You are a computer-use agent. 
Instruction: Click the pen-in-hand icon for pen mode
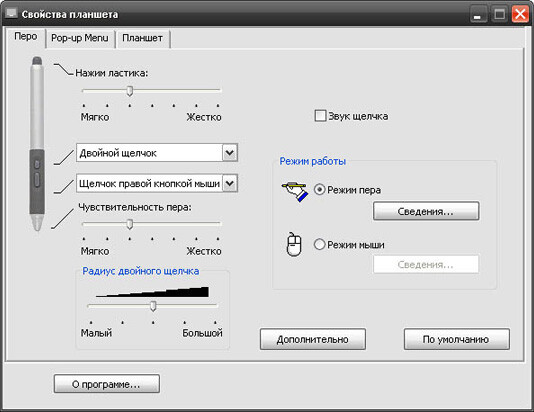[295, 192]
